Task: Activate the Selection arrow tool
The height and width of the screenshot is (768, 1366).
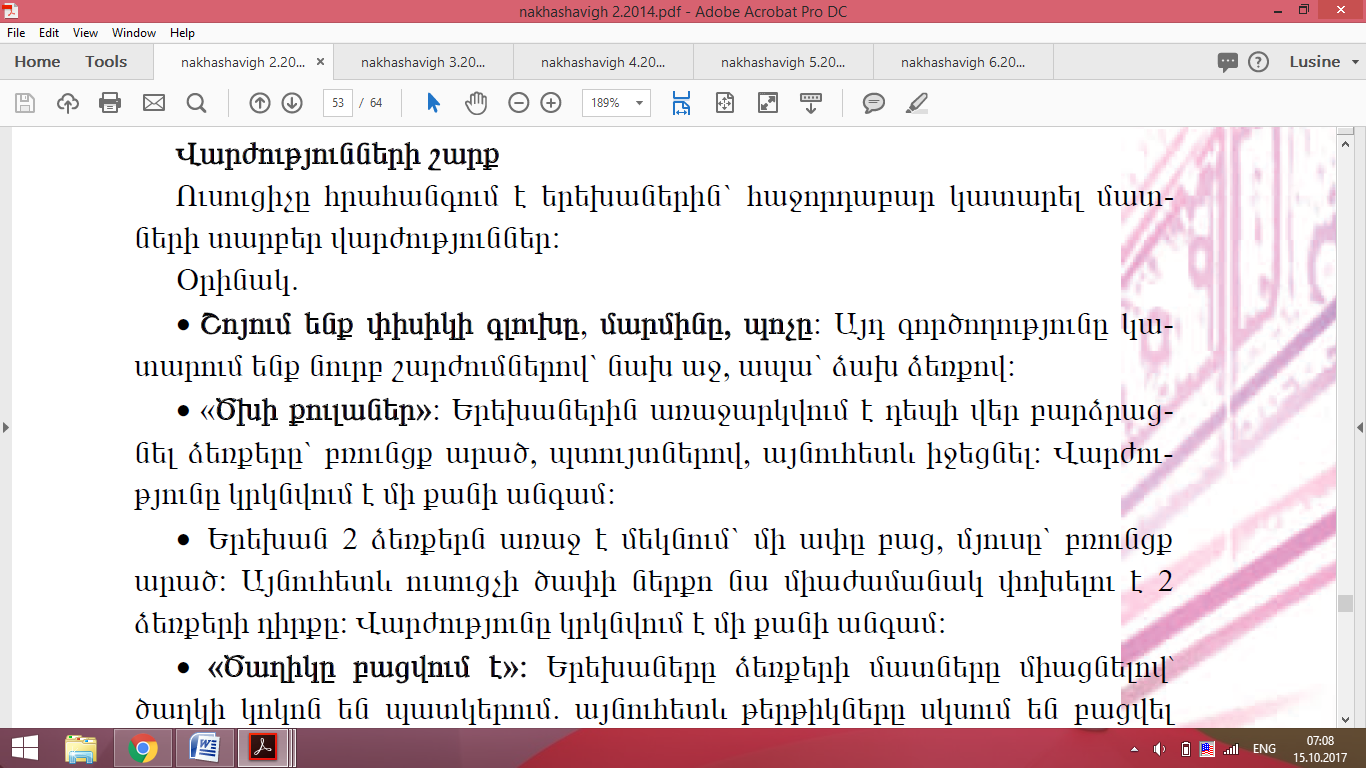Action: coord(433,102)
